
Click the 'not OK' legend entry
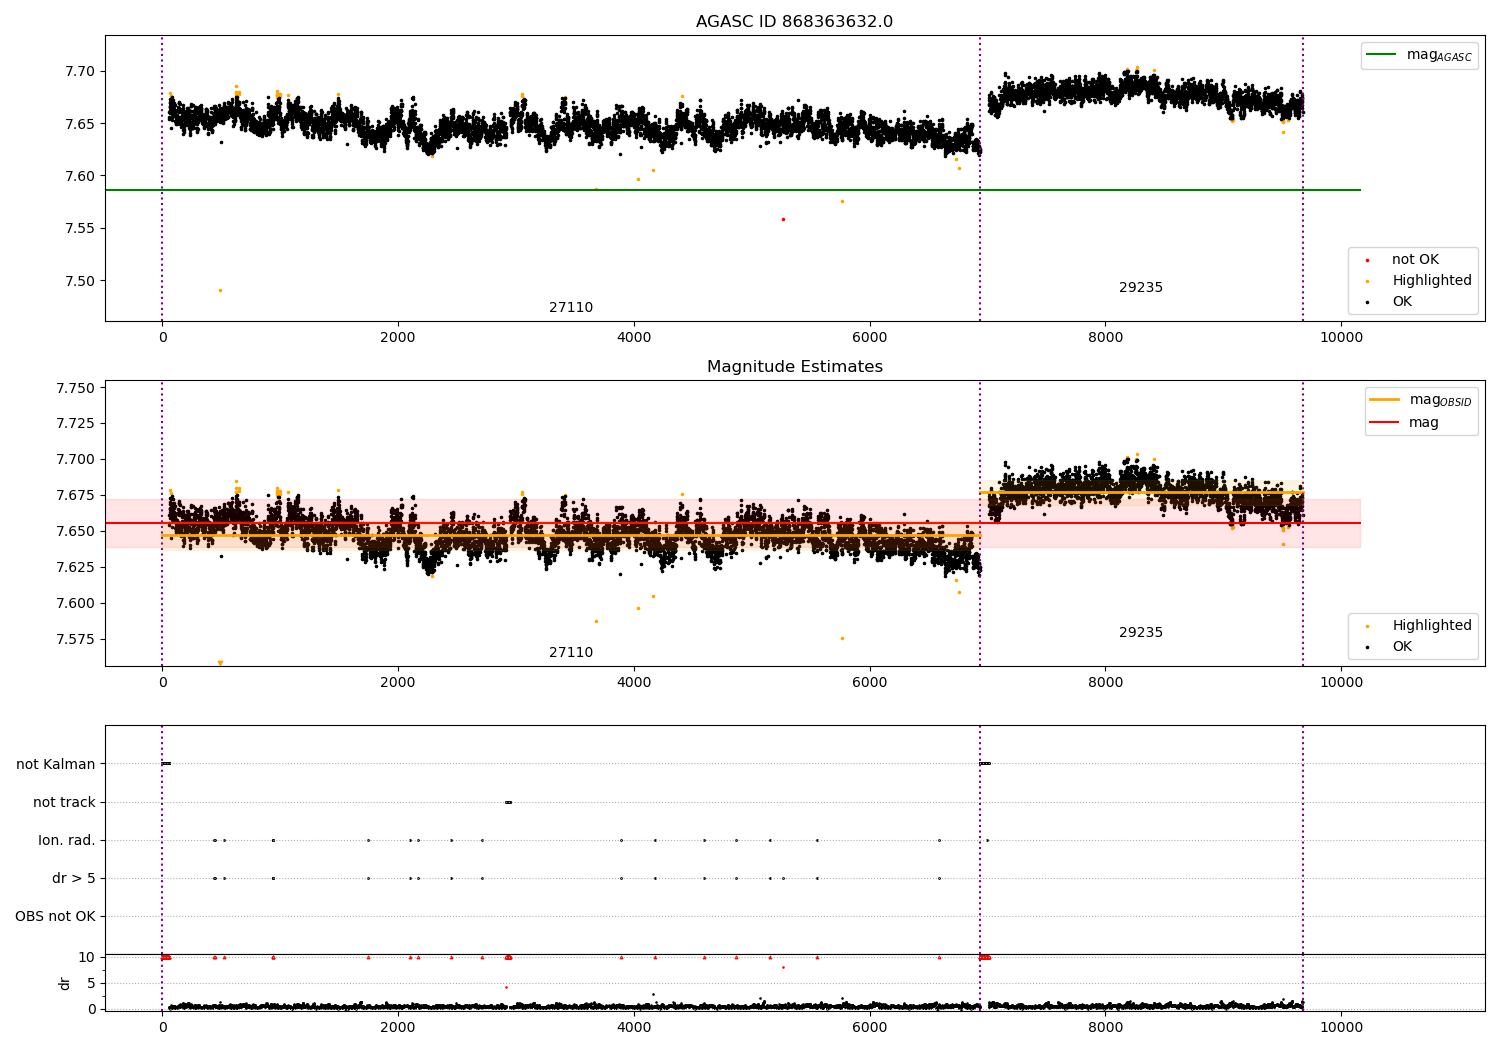[1415, 260]
